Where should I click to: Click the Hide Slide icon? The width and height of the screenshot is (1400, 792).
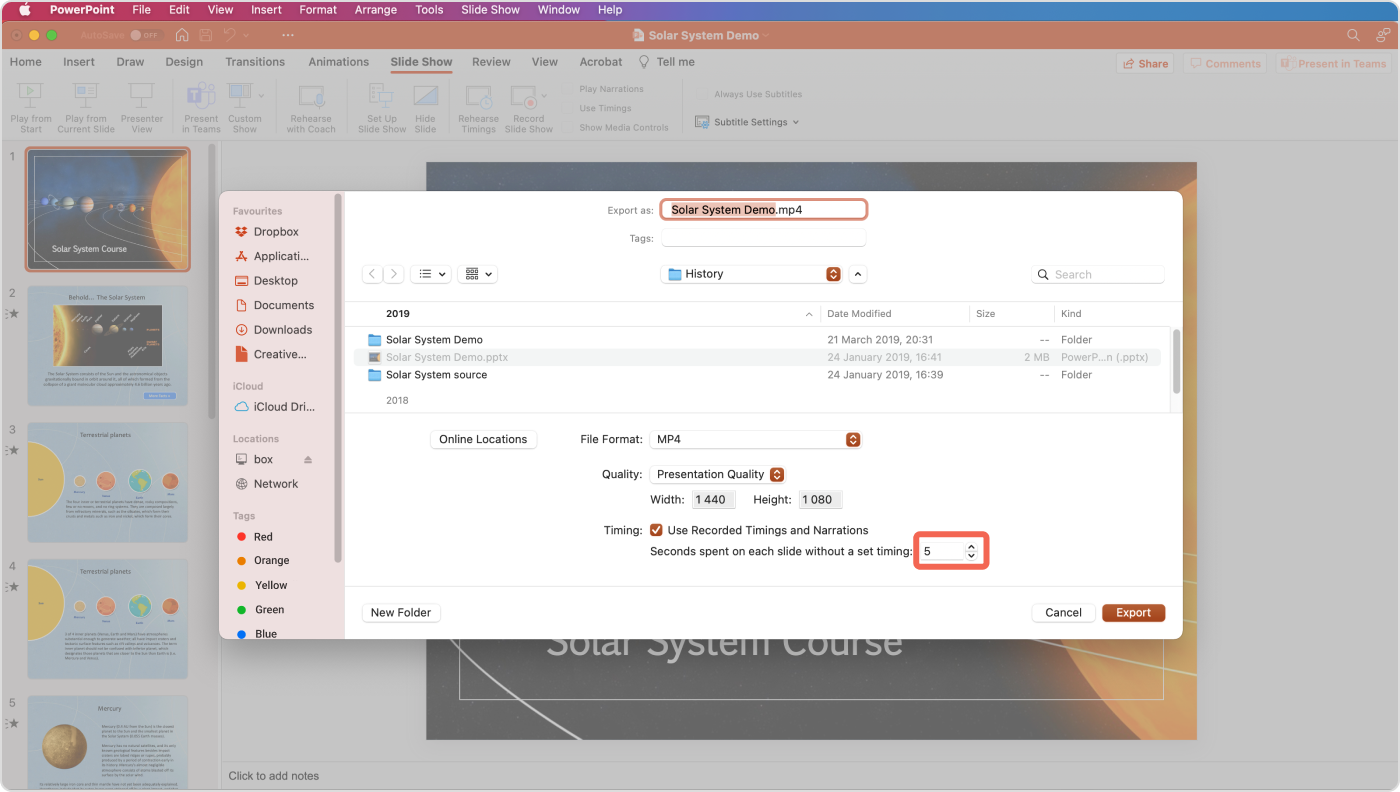[x=425, y=97]
